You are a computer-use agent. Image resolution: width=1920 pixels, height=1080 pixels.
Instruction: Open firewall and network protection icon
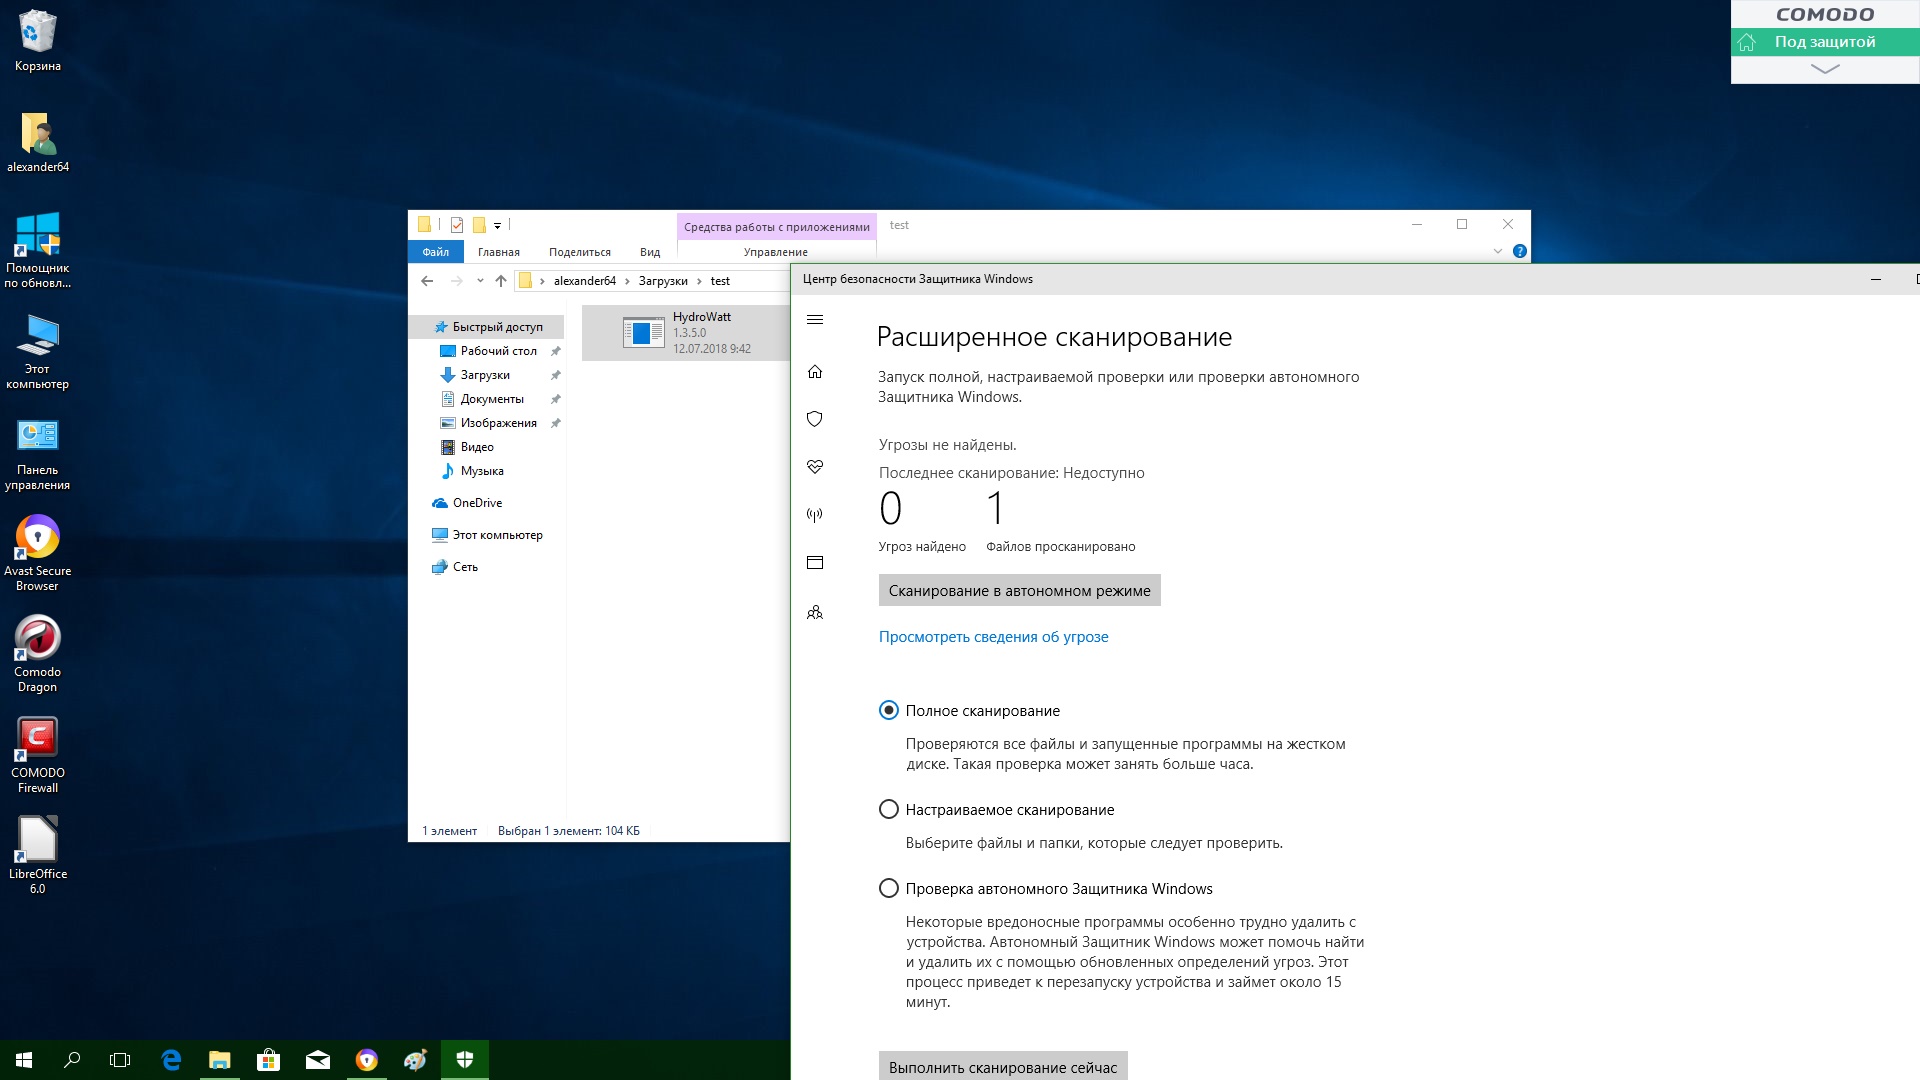(815, 515)
